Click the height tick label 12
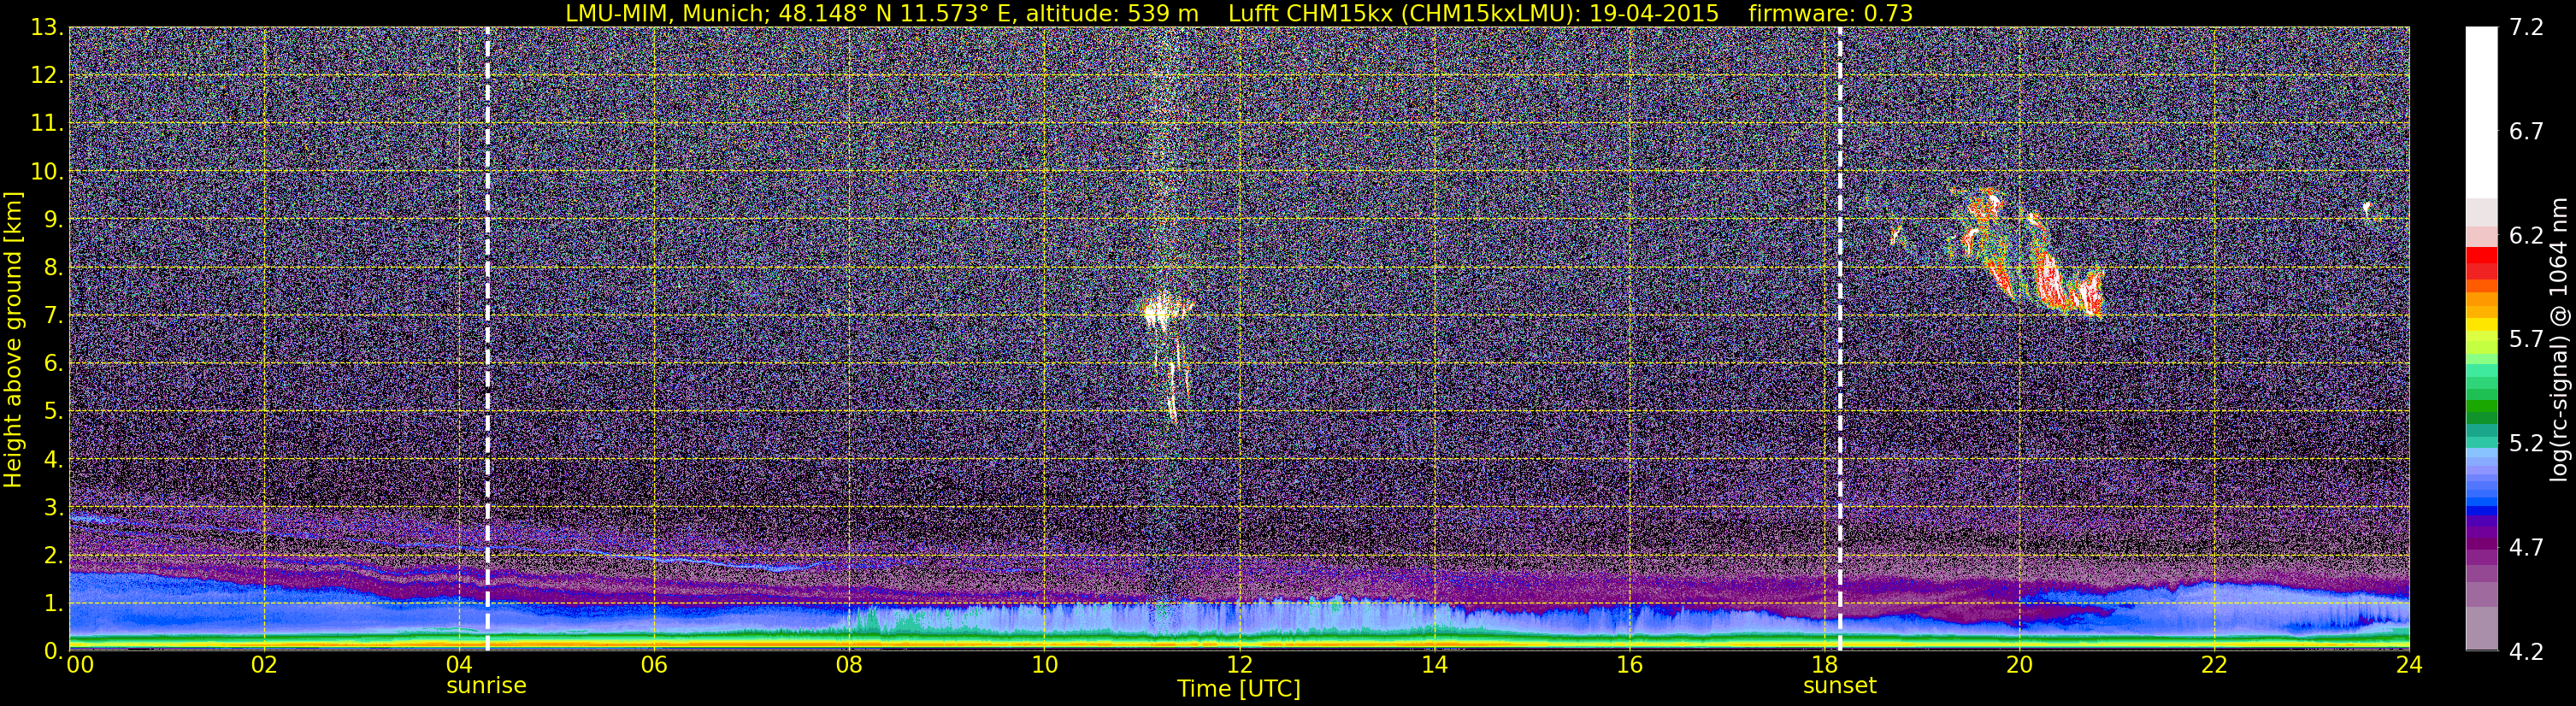 point(46,76)
